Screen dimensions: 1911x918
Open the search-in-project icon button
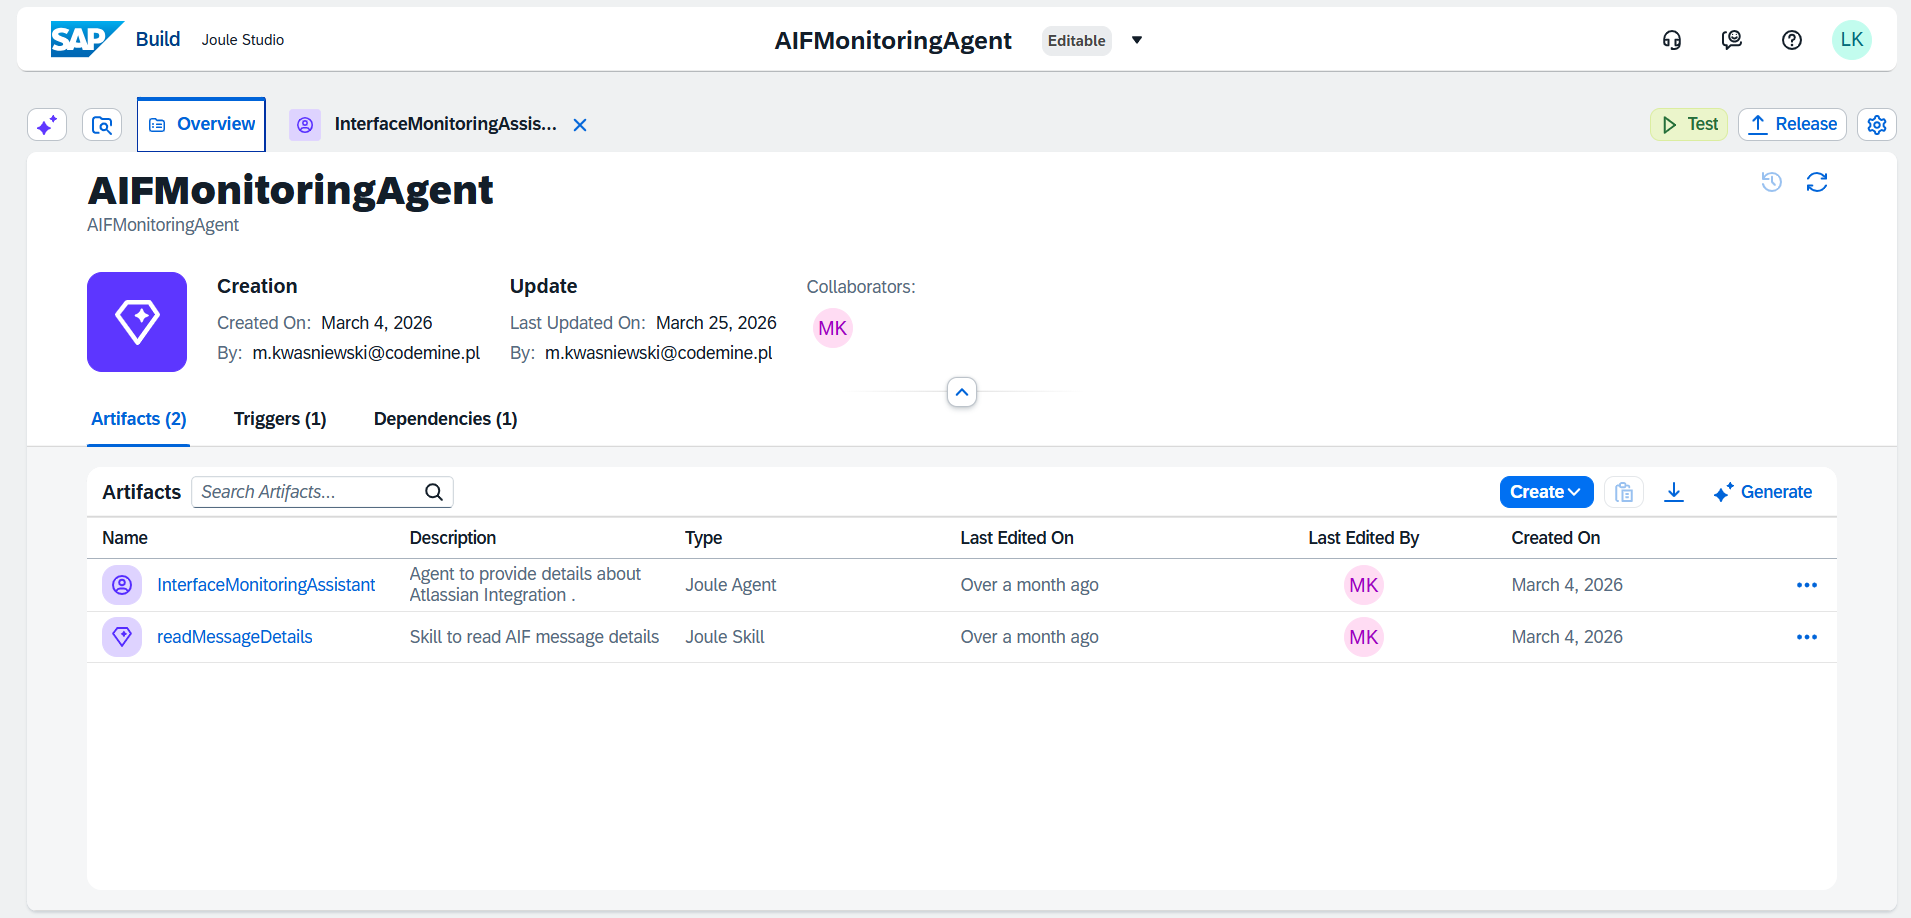pyautogui.click(x=102, y=125)
